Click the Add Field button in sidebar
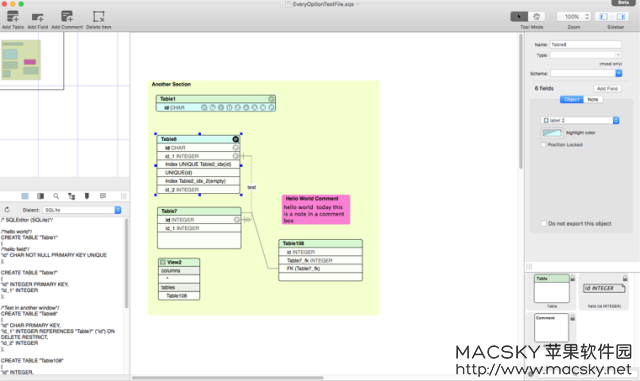The height and width of the screenshot is (381, 640). click(x=607, y=89)
